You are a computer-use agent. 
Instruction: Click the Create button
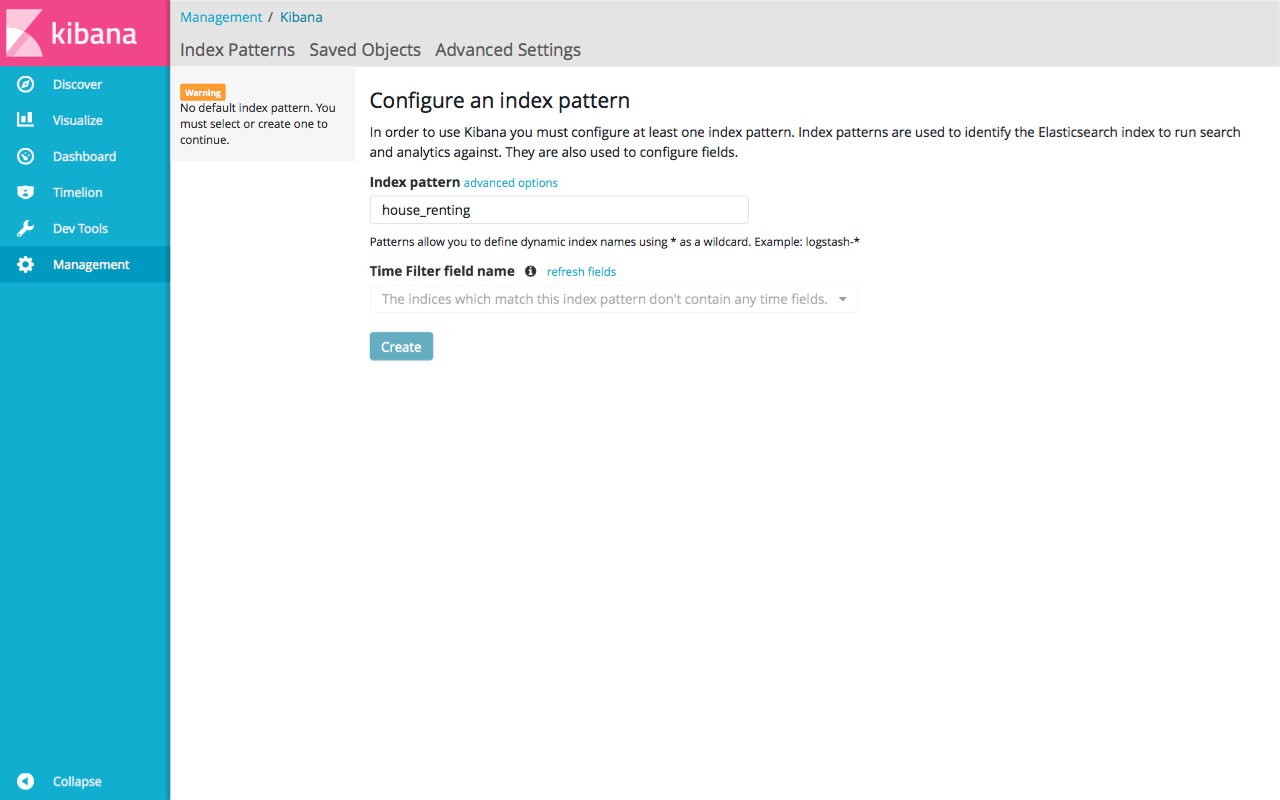pyautogui.click(x=401, y=346)
